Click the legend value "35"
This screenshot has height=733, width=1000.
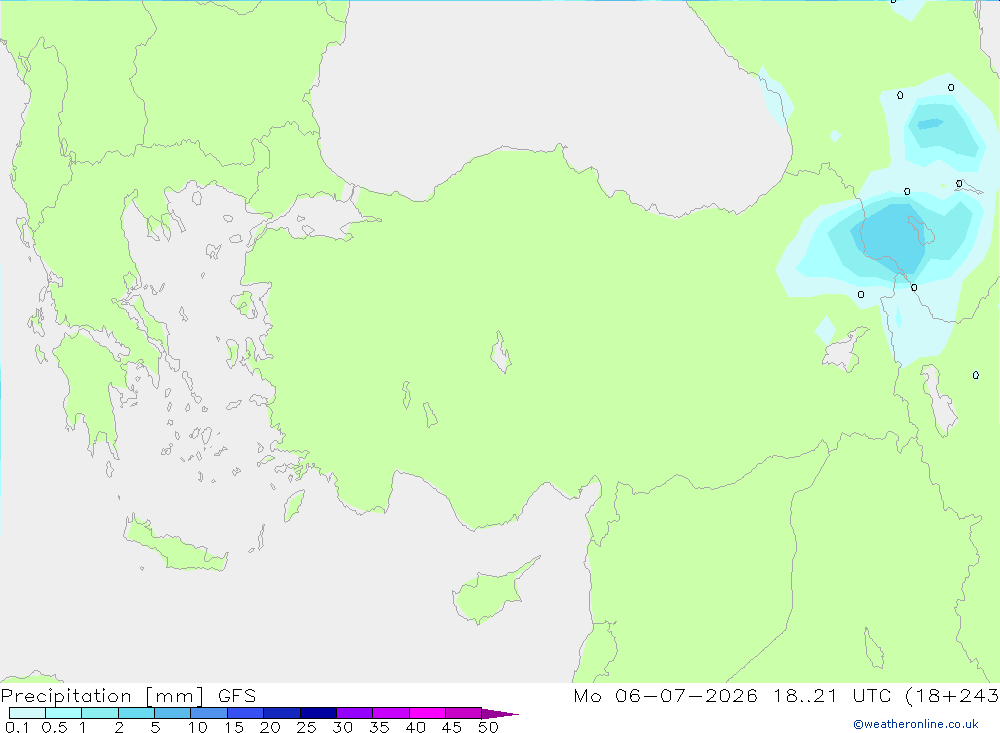[x=379, y=727]
